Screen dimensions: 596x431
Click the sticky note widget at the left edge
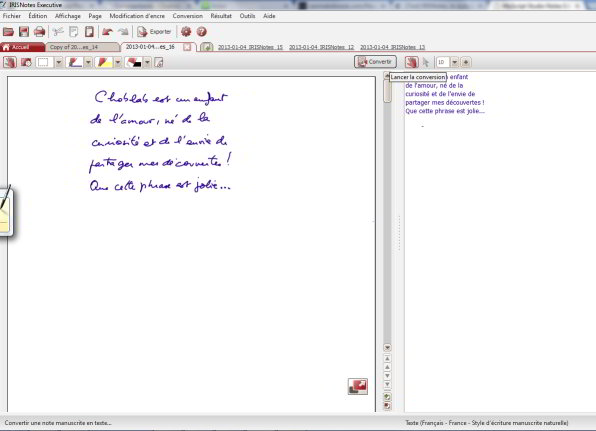click(6, 212)
